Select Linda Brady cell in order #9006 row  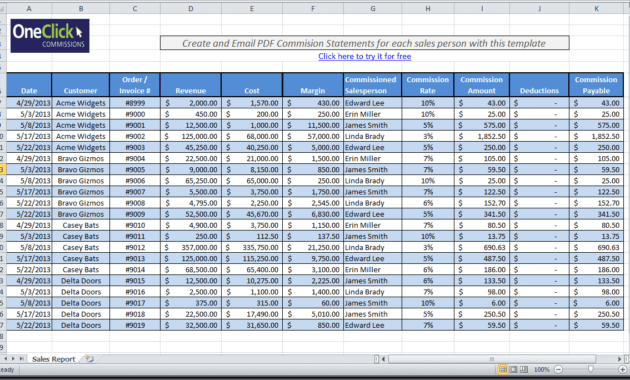372,181
